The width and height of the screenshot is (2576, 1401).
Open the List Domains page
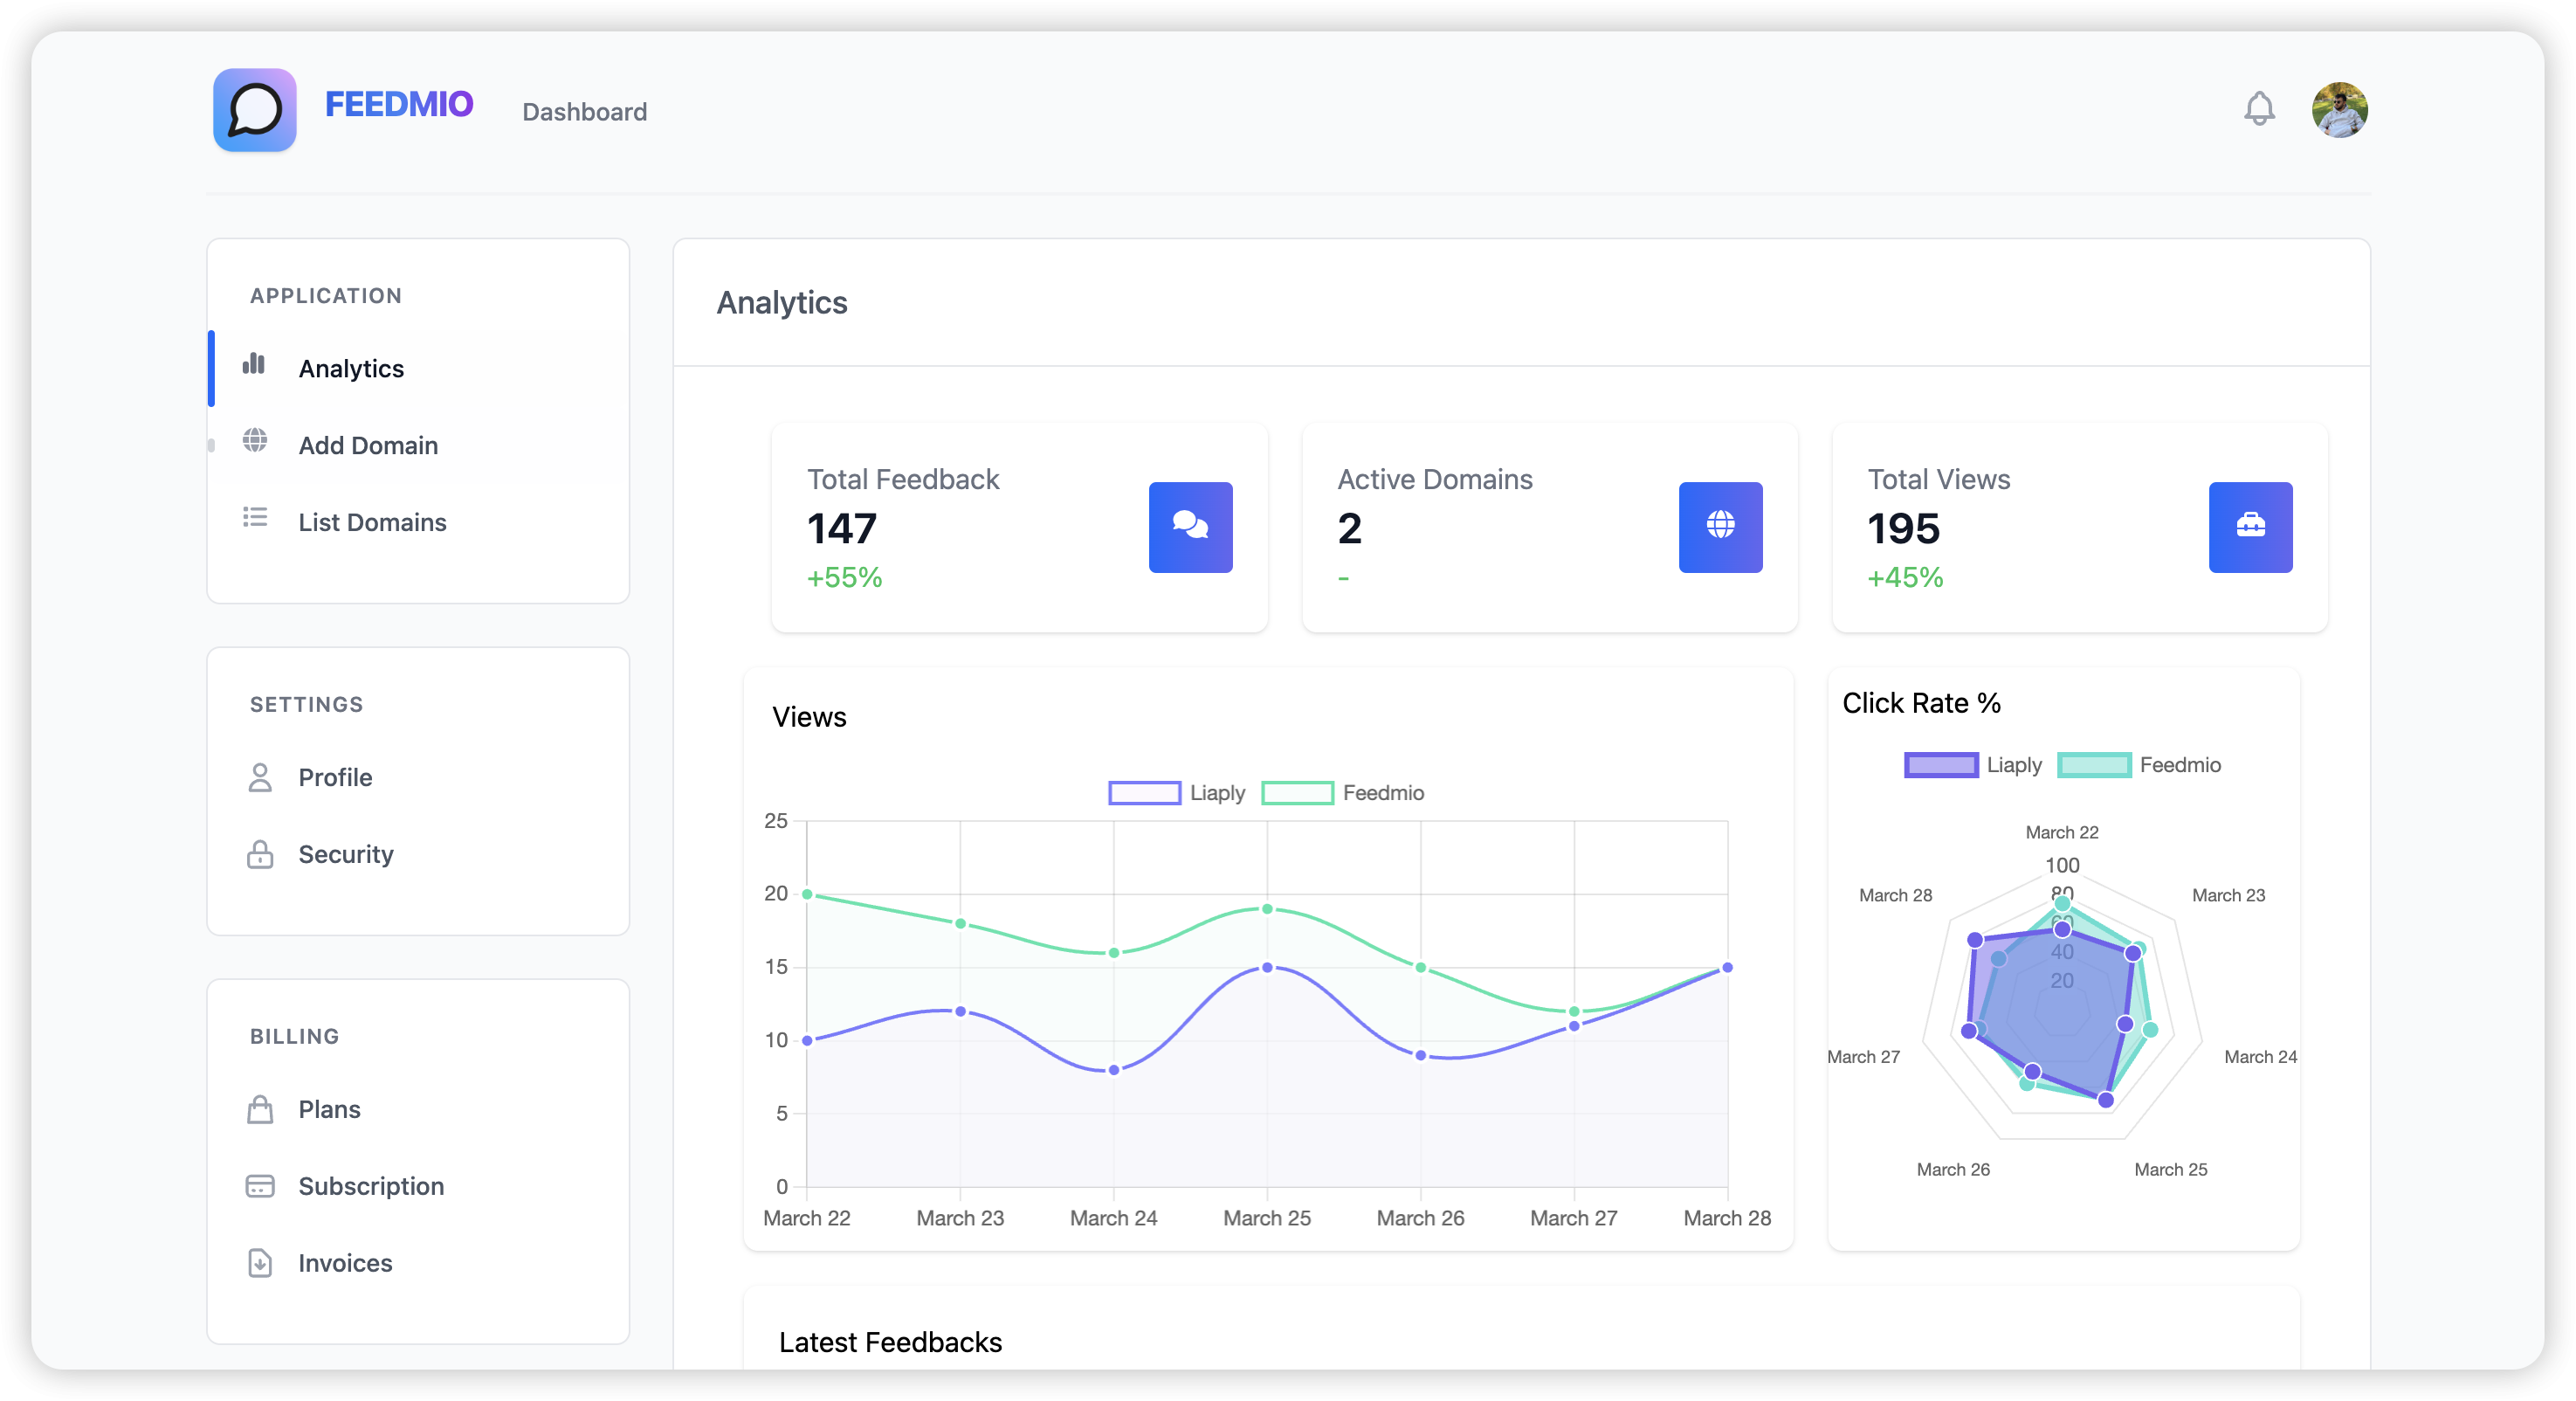point(418,522)
